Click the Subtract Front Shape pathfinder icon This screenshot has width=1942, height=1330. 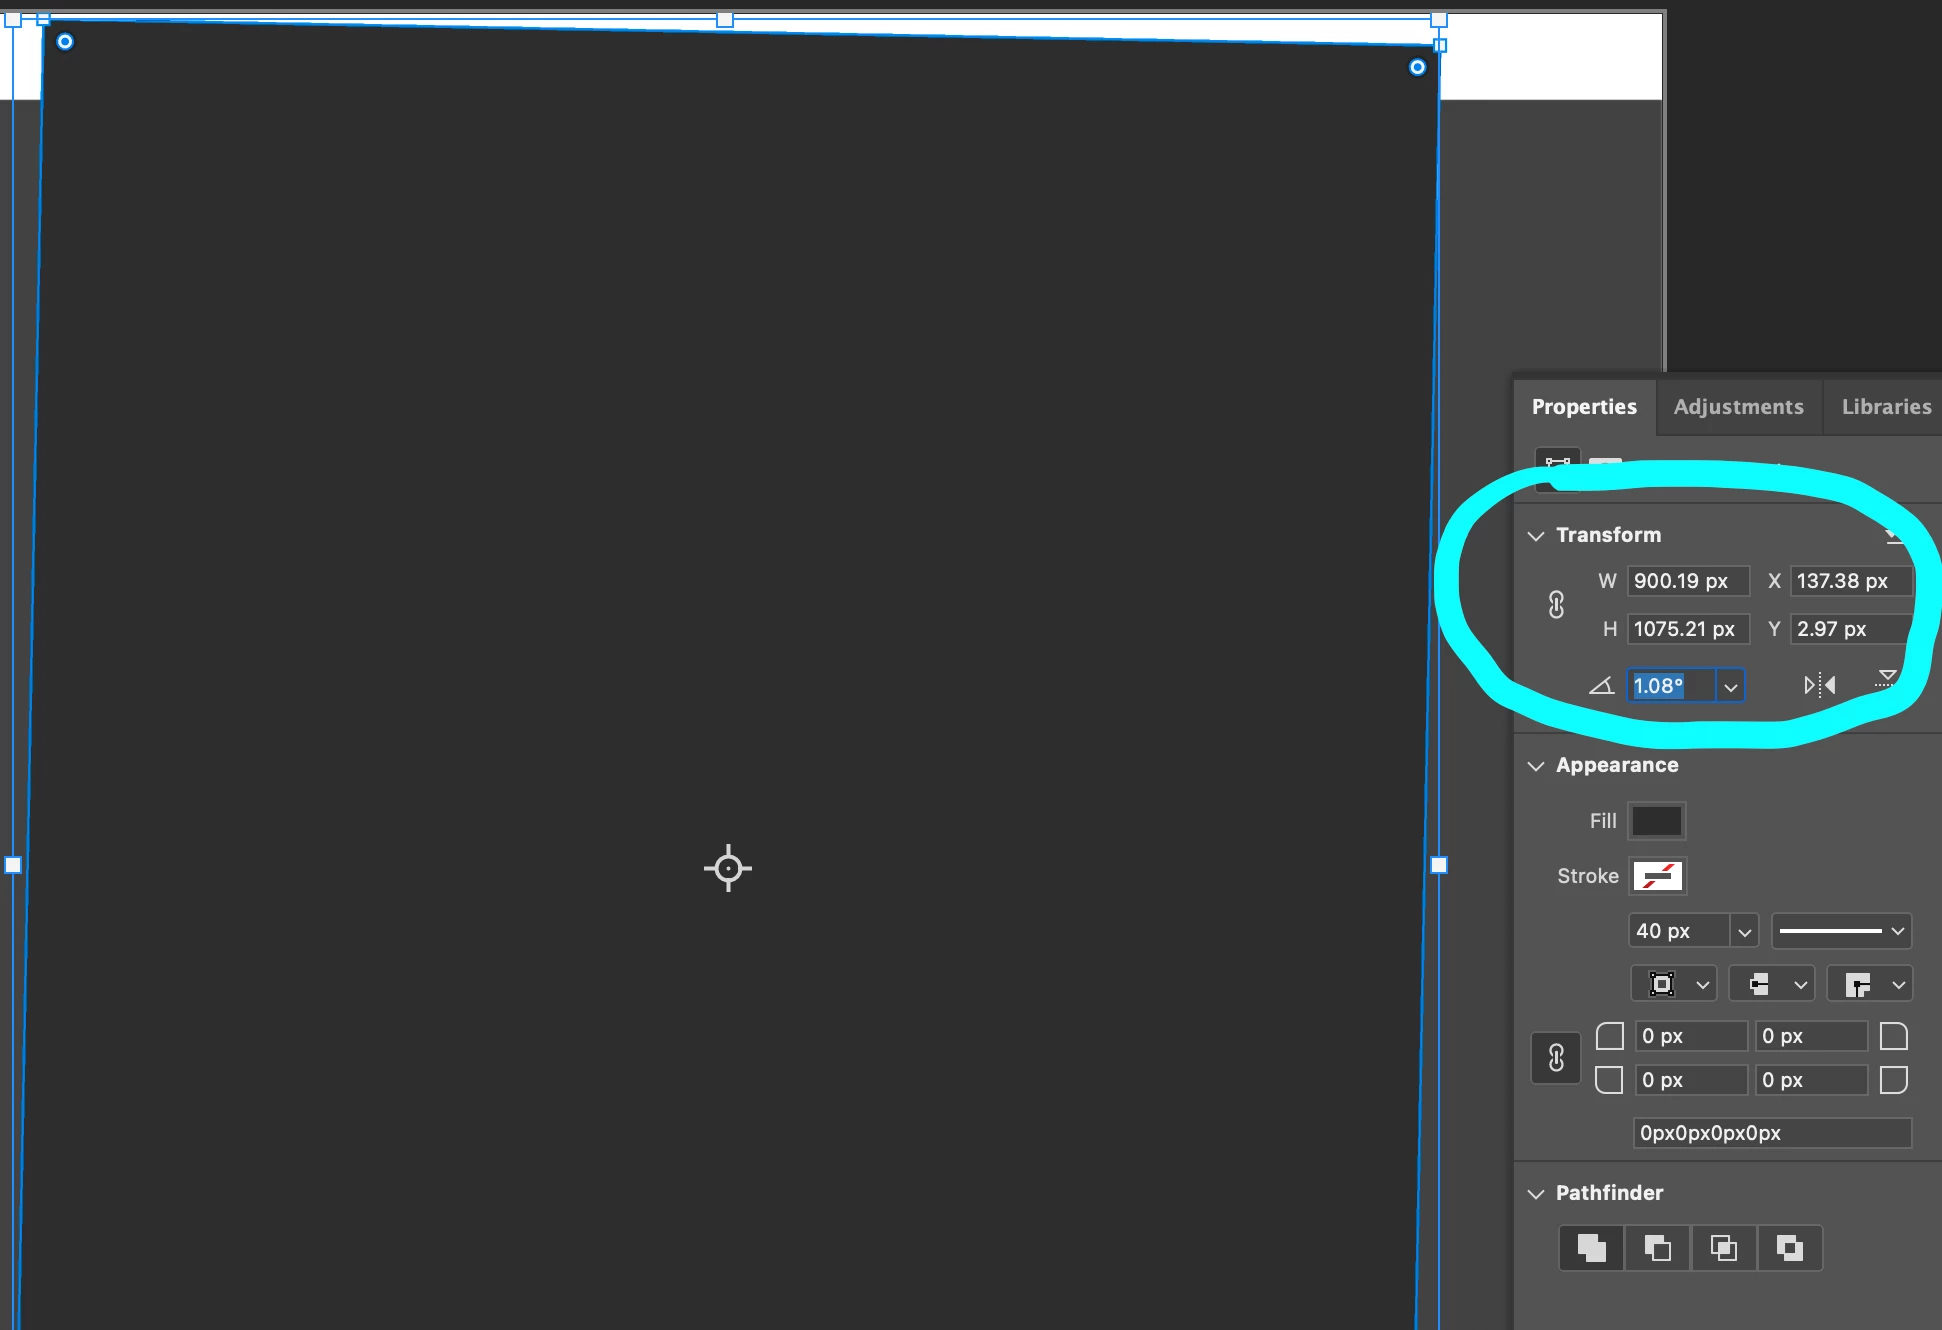click(x=1657, y=1248)
